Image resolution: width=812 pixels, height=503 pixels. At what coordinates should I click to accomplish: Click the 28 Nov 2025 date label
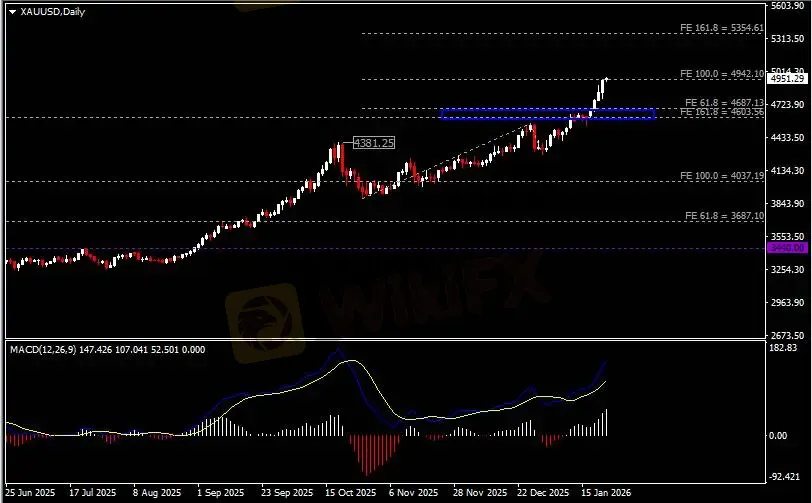(x=480, y=493)
